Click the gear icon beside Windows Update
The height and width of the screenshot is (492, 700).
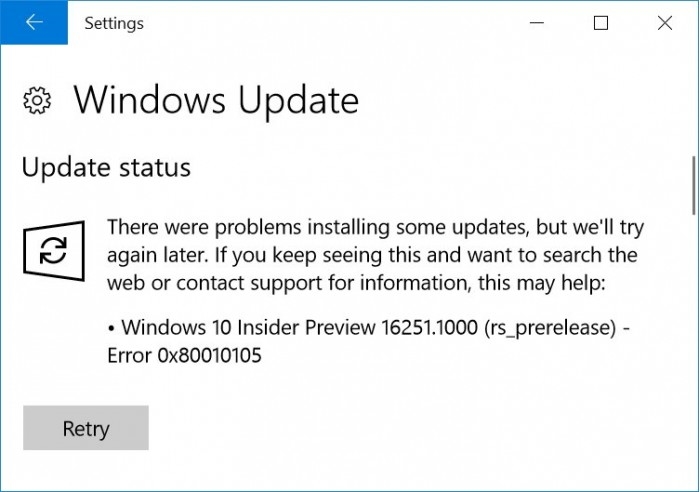(38, 101)
